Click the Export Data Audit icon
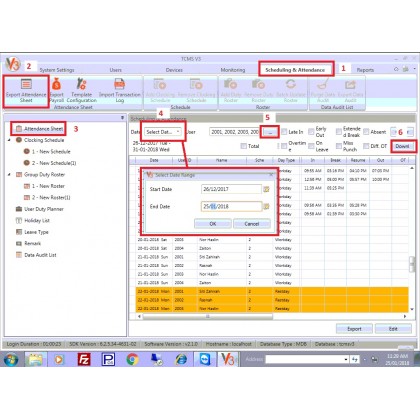Viewport: 420px width, 420px height. click(x=350, y=85)
